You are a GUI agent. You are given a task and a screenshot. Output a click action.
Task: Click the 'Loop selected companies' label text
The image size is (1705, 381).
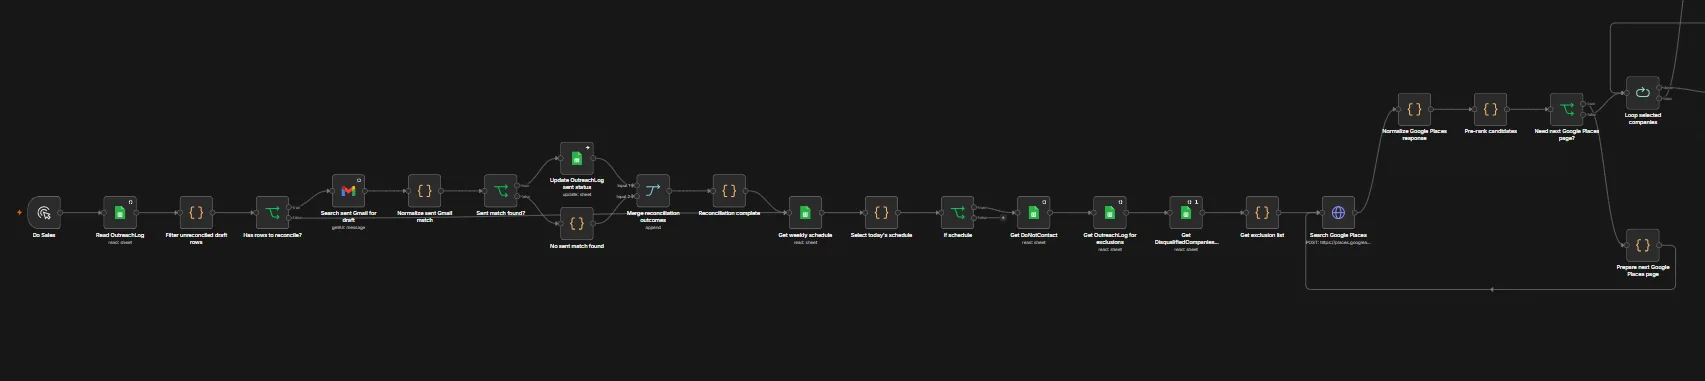pyautogui.click(x=1642, y=119)
